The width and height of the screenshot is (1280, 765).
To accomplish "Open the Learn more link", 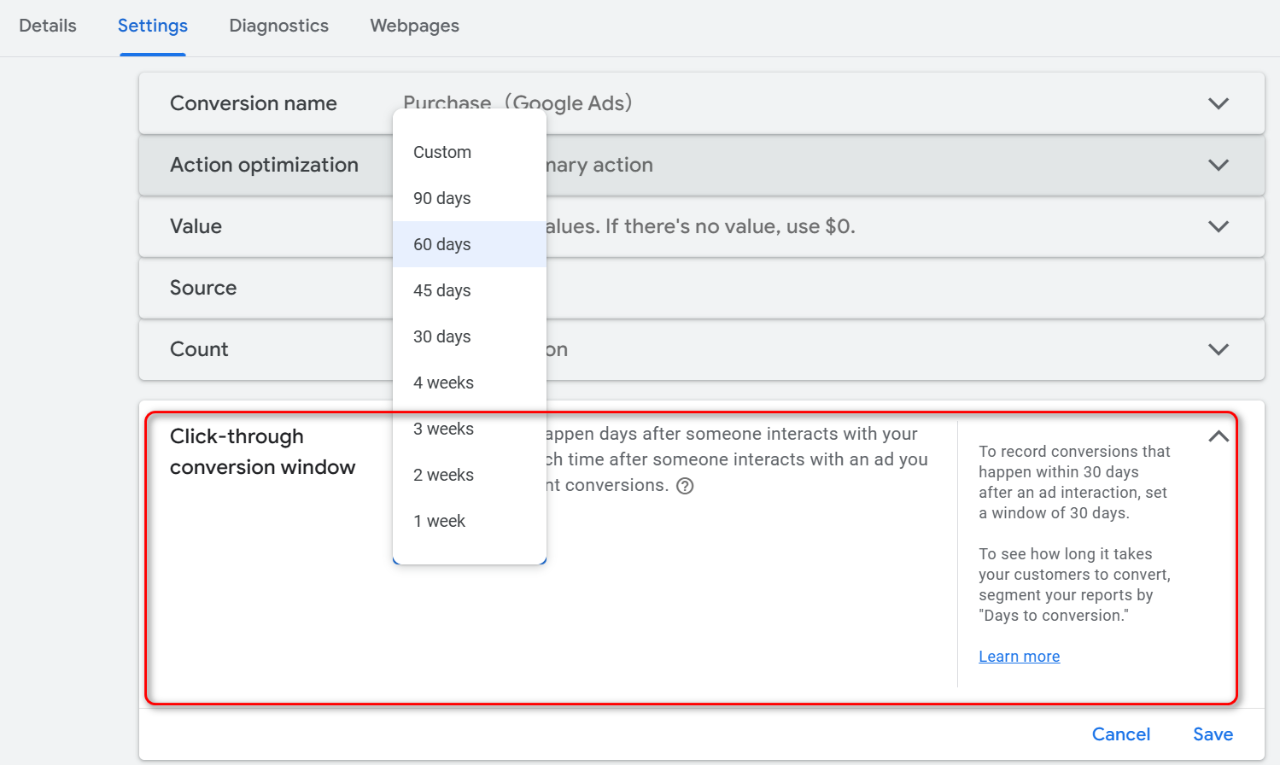I will [1019, 656].
